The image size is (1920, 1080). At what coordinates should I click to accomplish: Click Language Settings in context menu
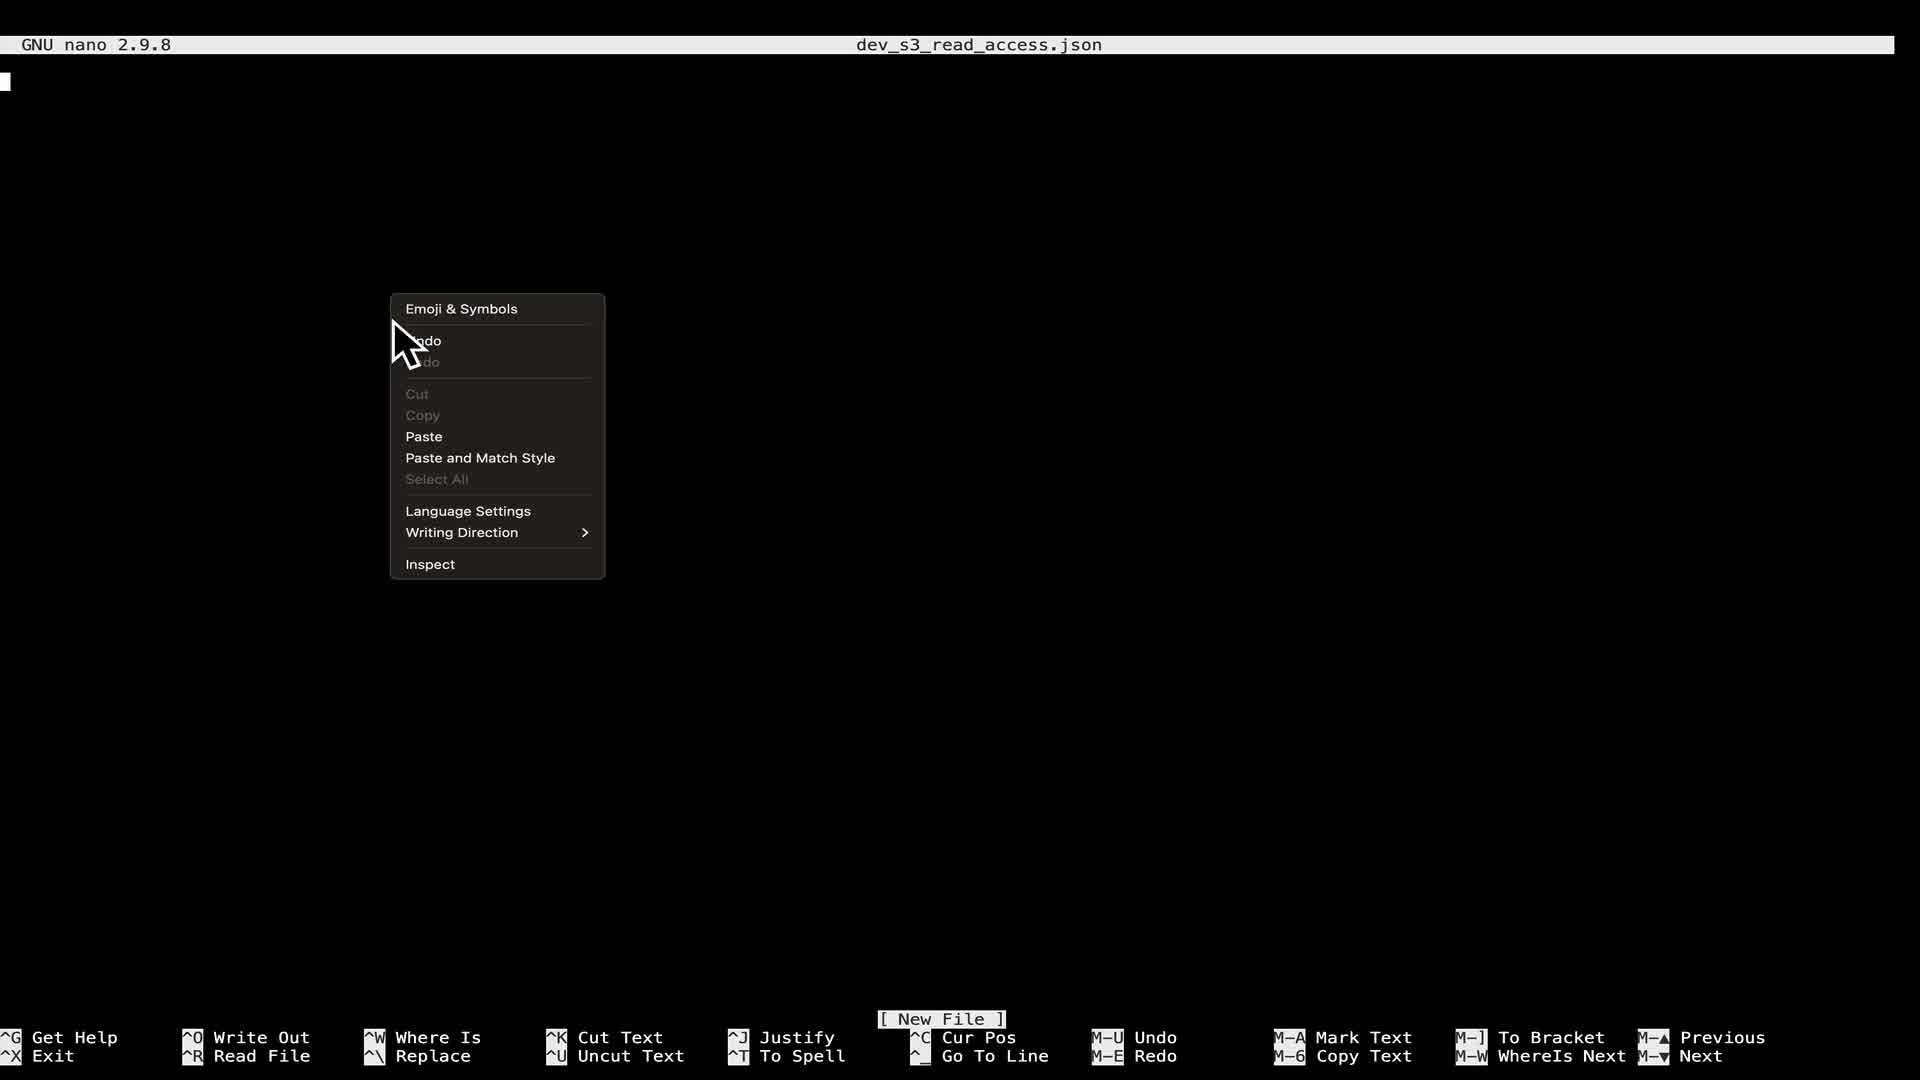click(x=467, y=511)
